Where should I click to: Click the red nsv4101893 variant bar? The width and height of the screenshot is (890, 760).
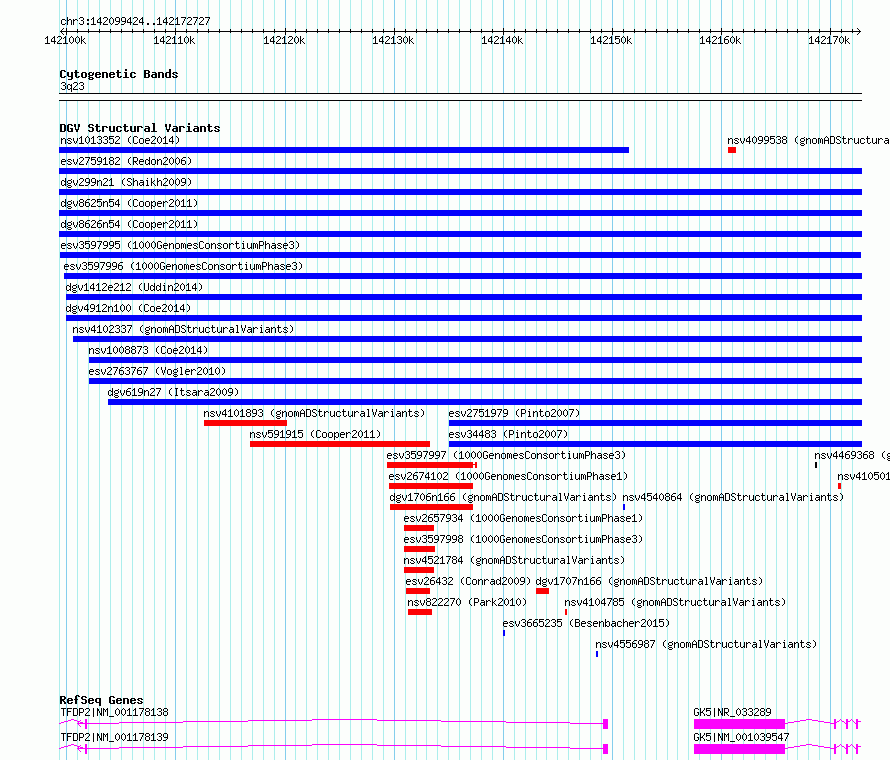(245, 423)
